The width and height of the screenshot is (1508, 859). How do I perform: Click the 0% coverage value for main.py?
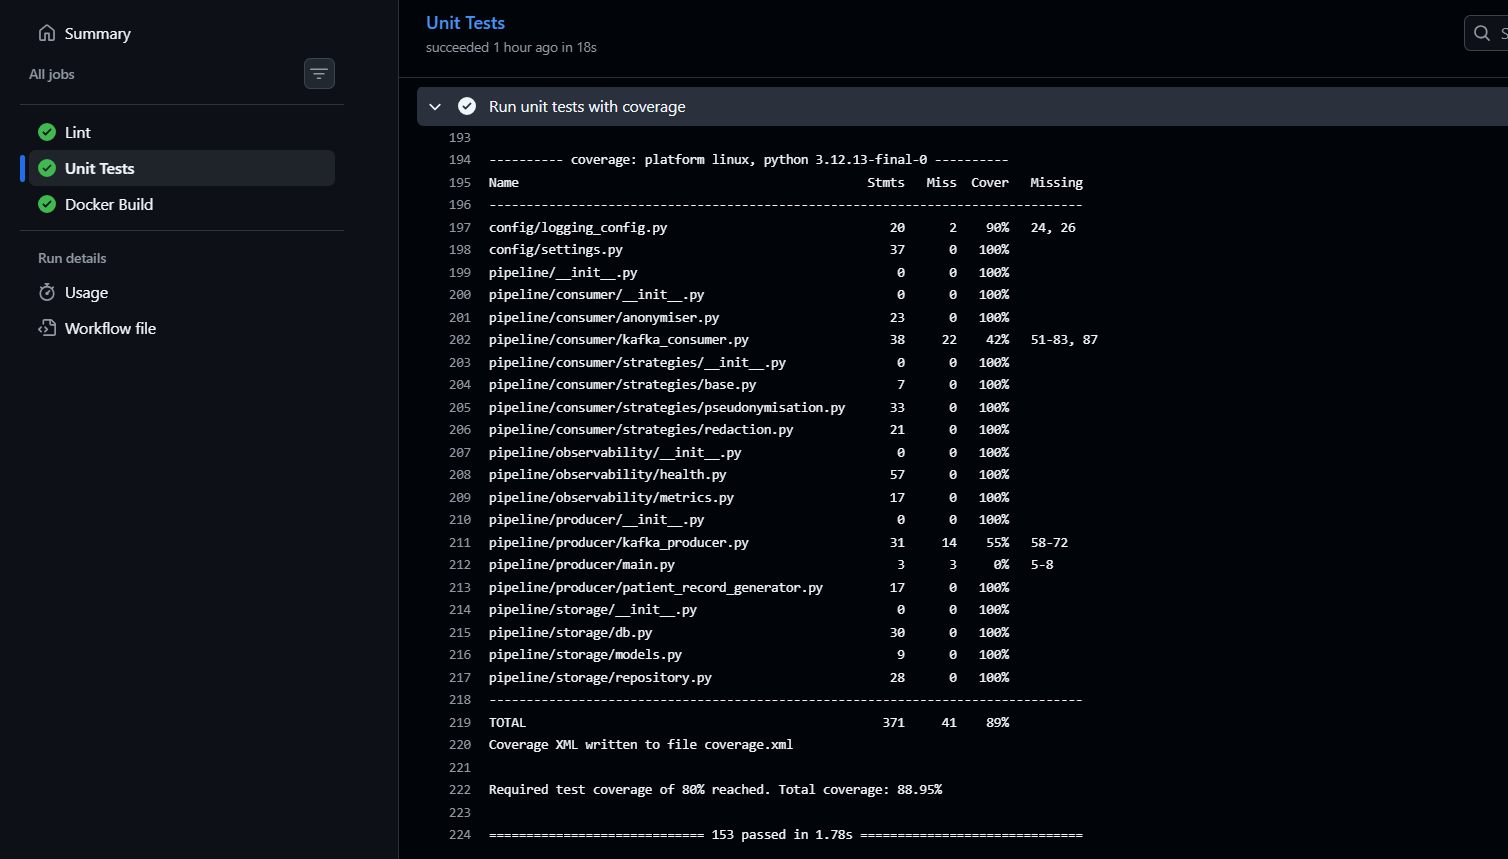1001,565
